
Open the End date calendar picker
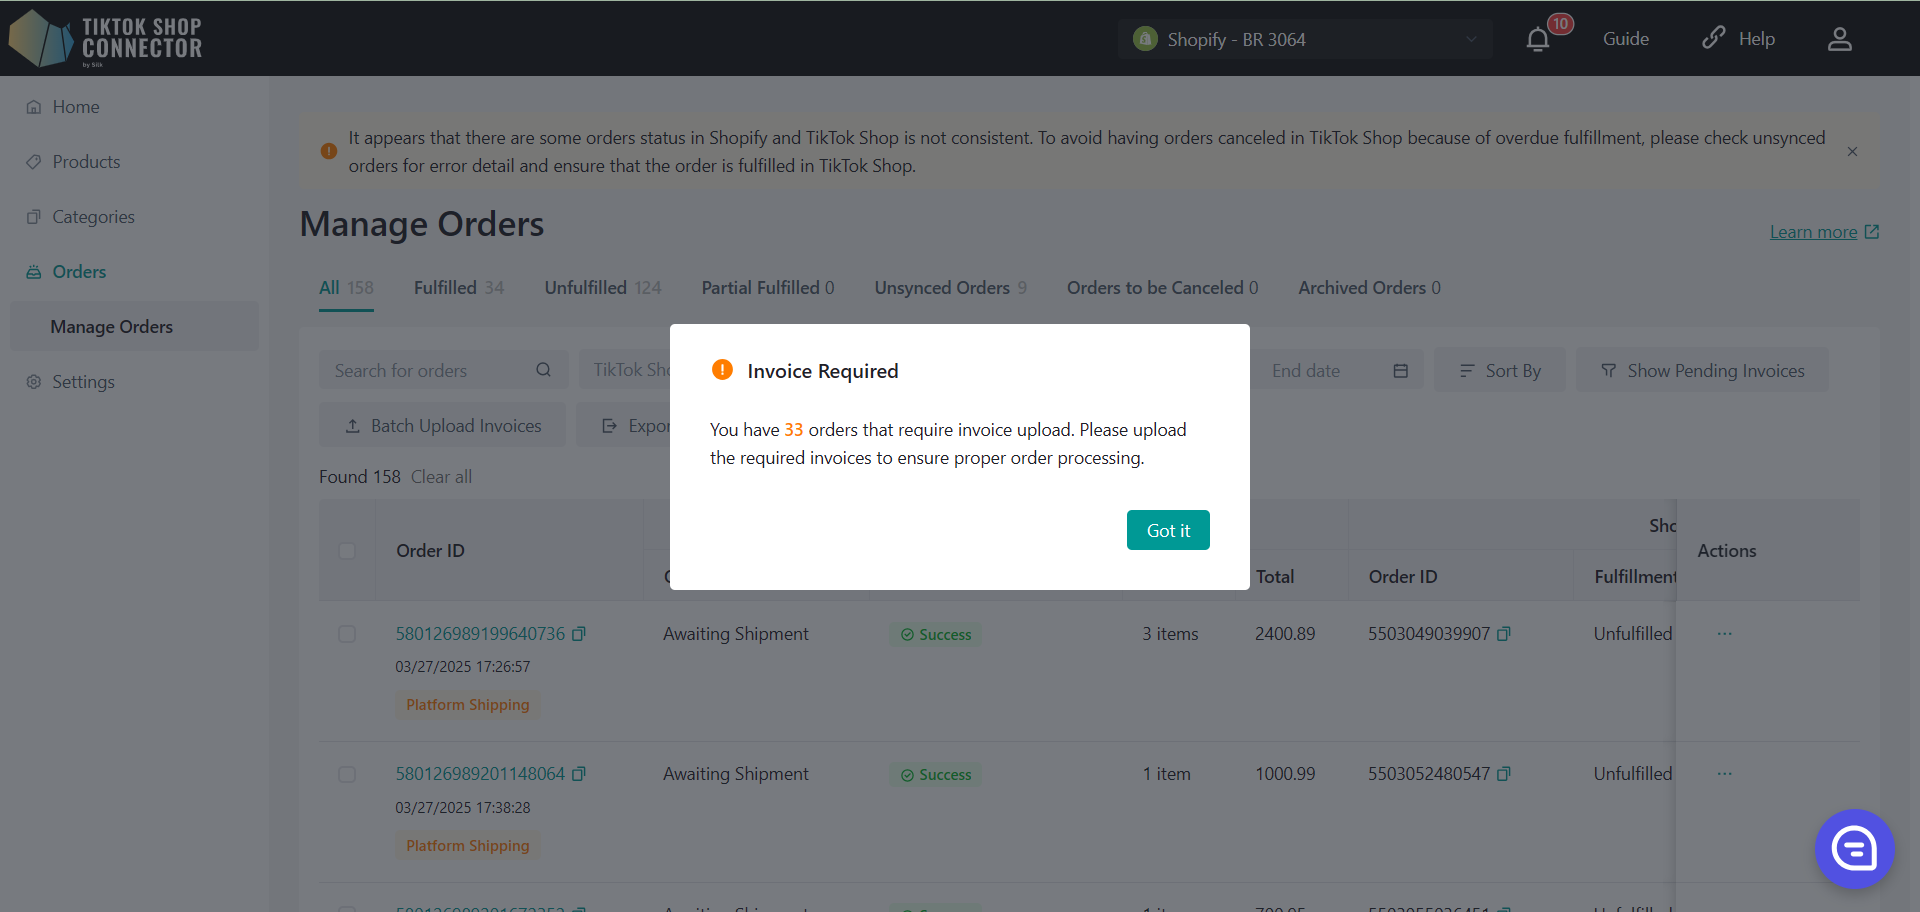tap(1400, 371)
